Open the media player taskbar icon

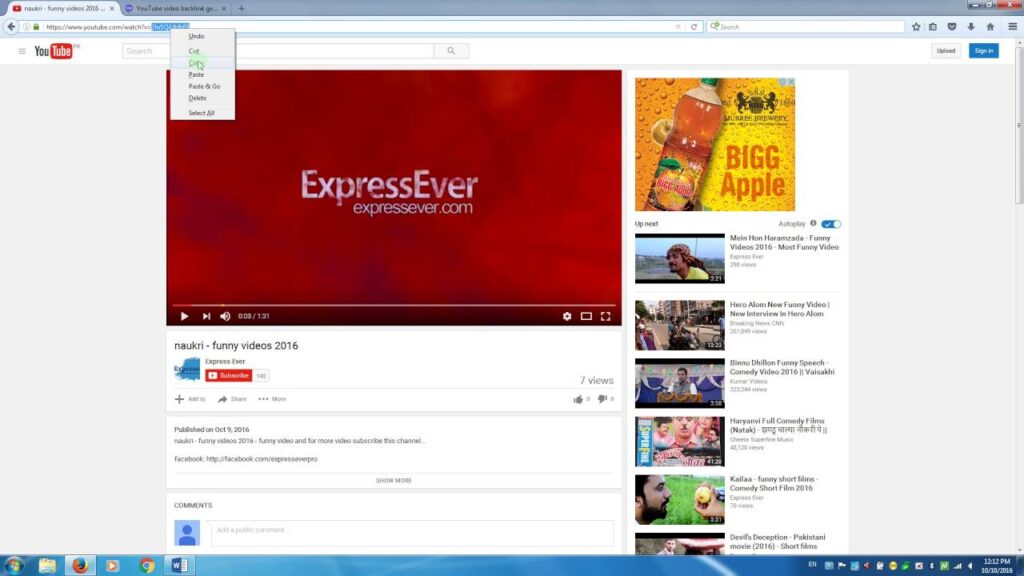[113, 566]
